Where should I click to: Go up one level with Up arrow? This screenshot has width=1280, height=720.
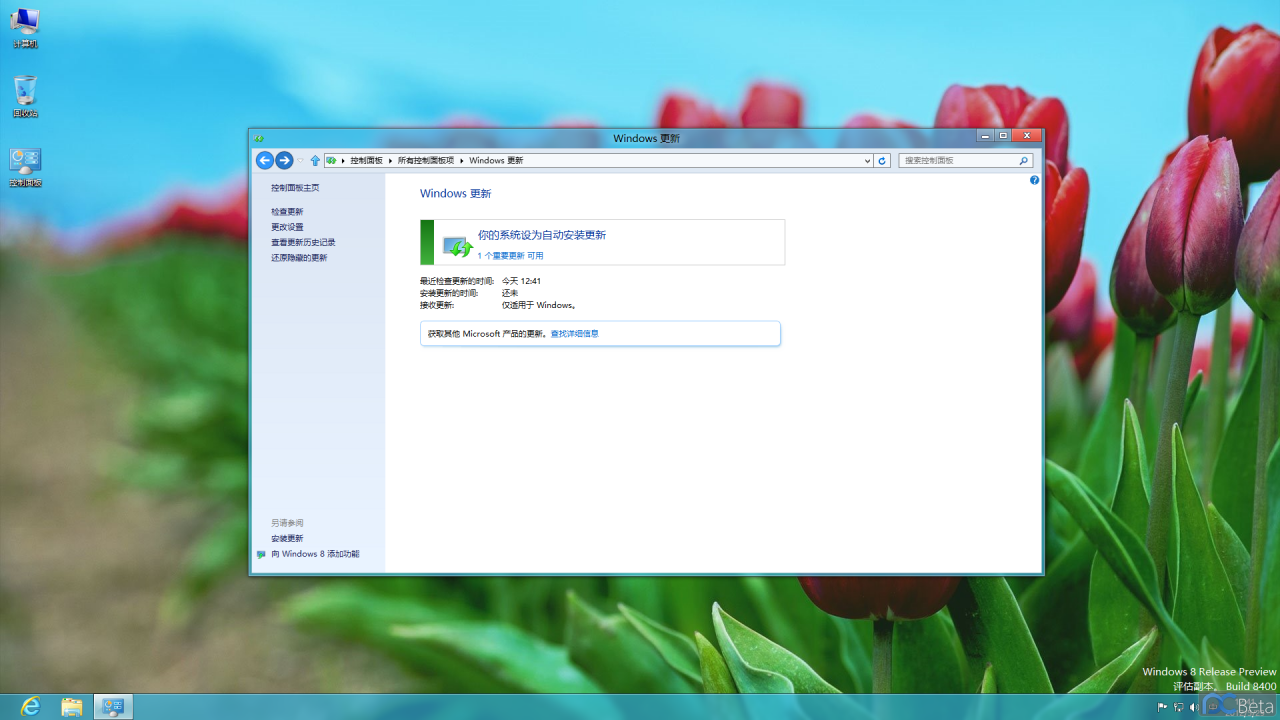pos(315,160)
